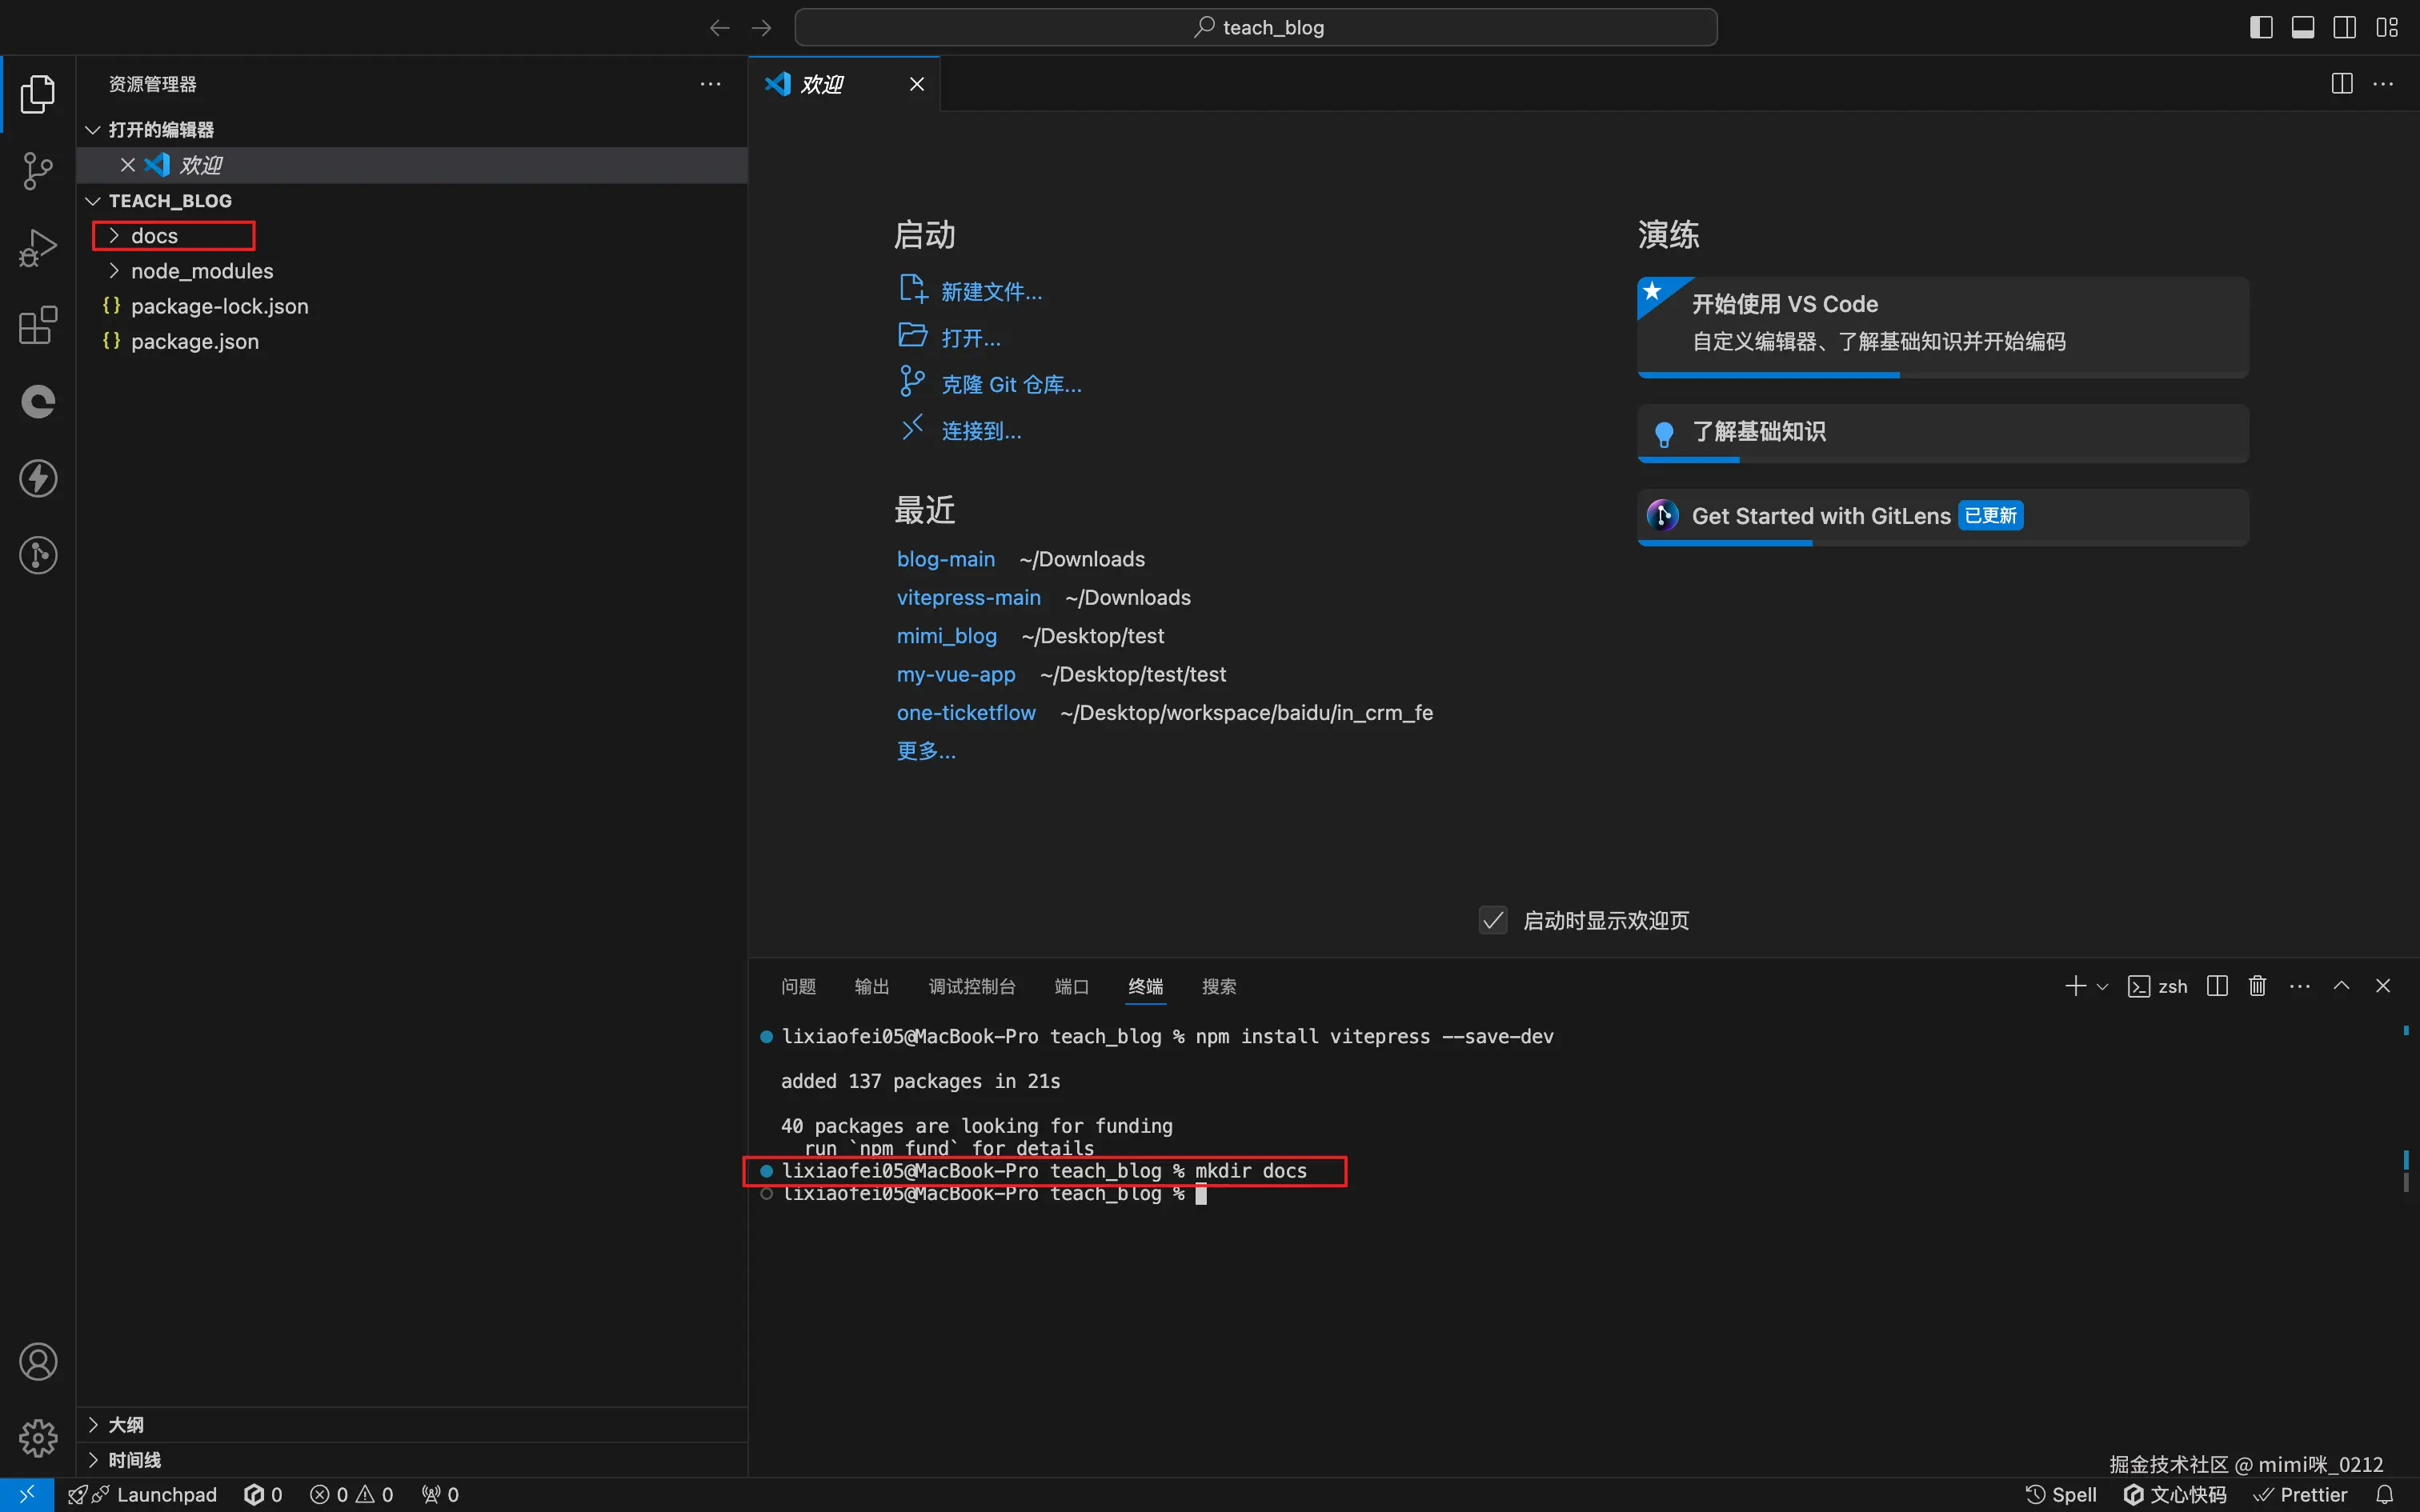Open the Run and Debug view
2420x1512 pixels.
38,248
